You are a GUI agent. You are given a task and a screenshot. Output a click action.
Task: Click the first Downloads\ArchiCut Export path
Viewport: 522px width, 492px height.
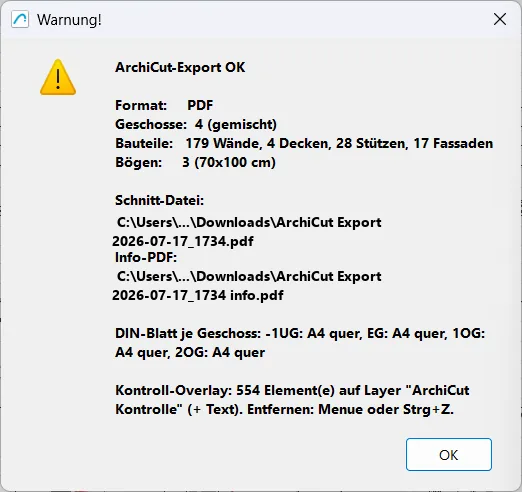point(249,222)
